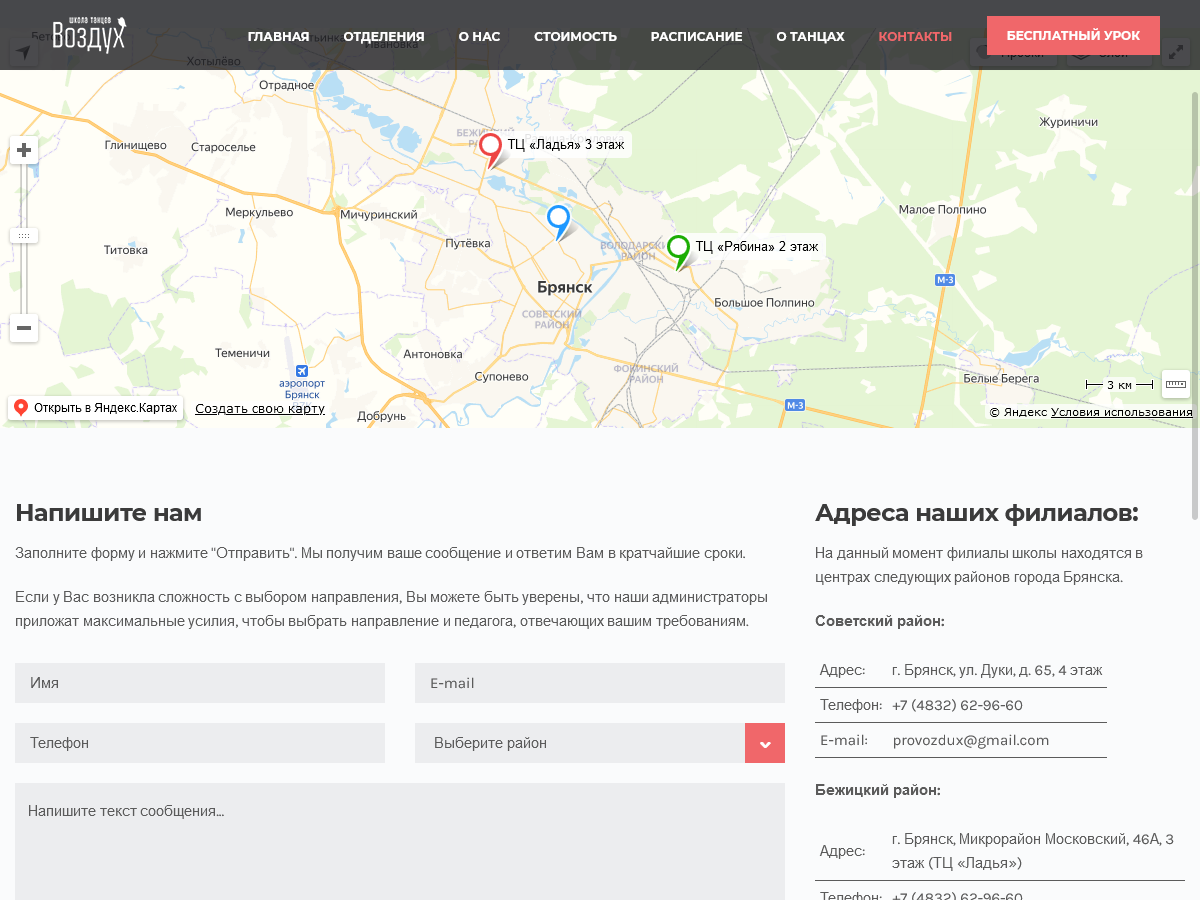
Task: Click the geolocation arrow on map
Action: pyautogui.click(x=24, y=53)
